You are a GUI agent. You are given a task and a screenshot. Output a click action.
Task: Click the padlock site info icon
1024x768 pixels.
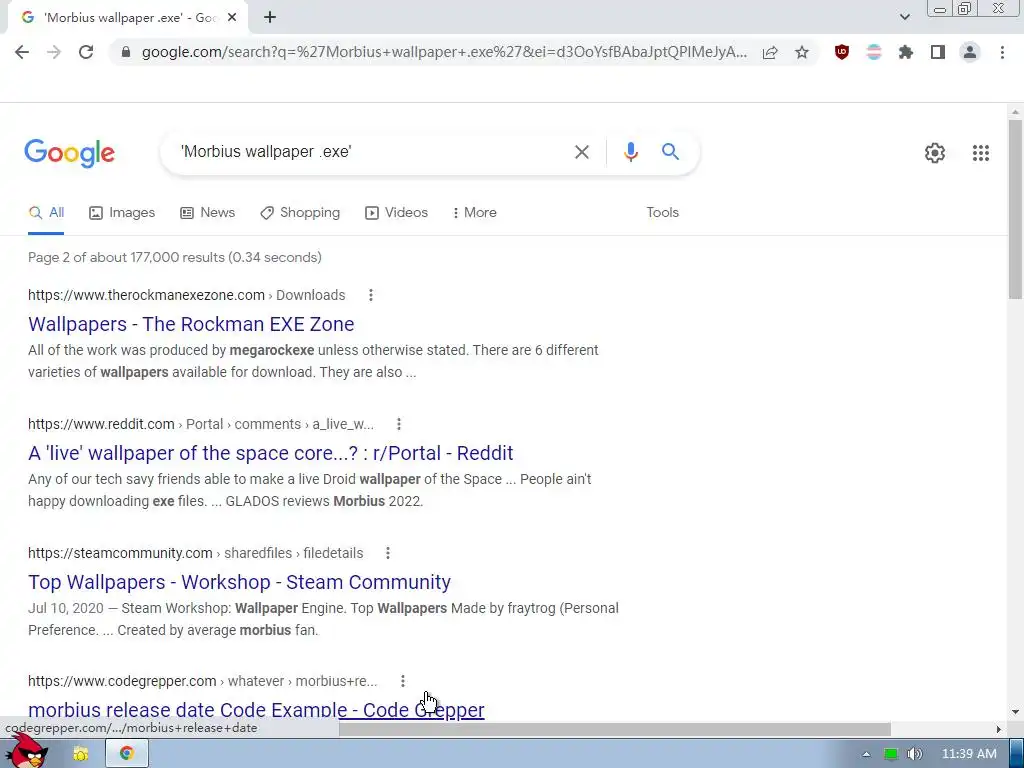tap(126, 52)
